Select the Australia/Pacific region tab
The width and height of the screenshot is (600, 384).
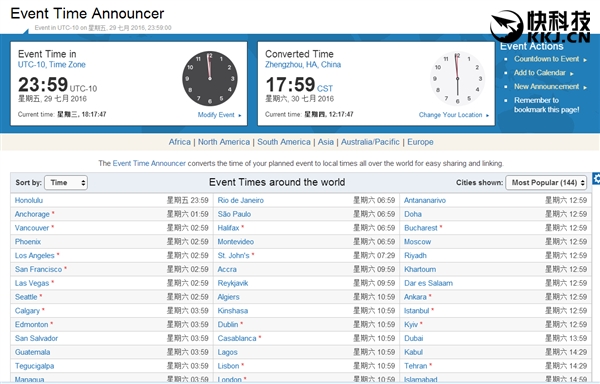370,142
